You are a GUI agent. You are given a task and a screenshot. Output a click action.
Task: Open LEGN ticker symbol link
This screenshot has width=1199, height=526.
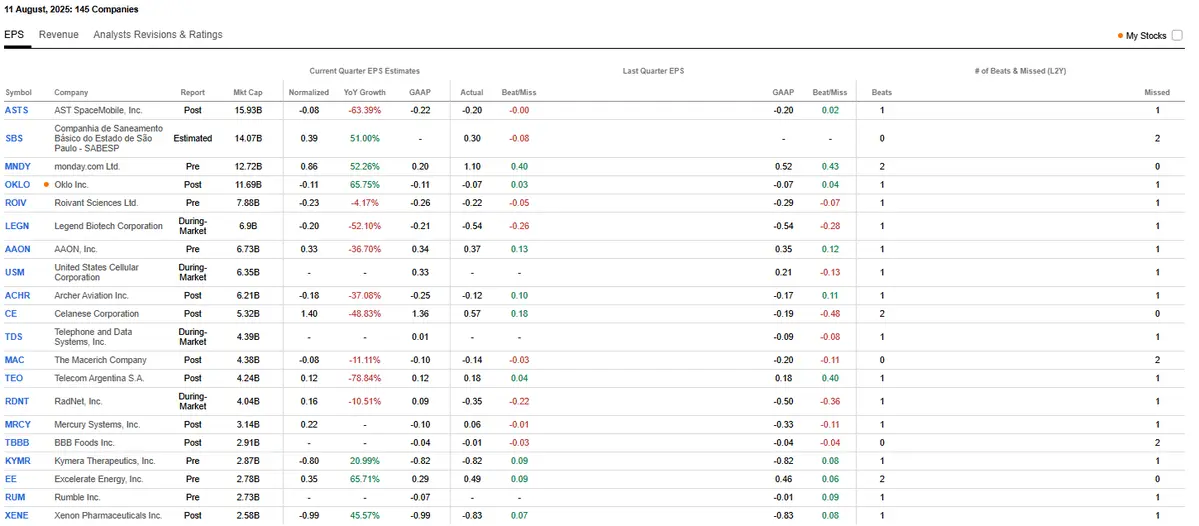tap(17, 226)
